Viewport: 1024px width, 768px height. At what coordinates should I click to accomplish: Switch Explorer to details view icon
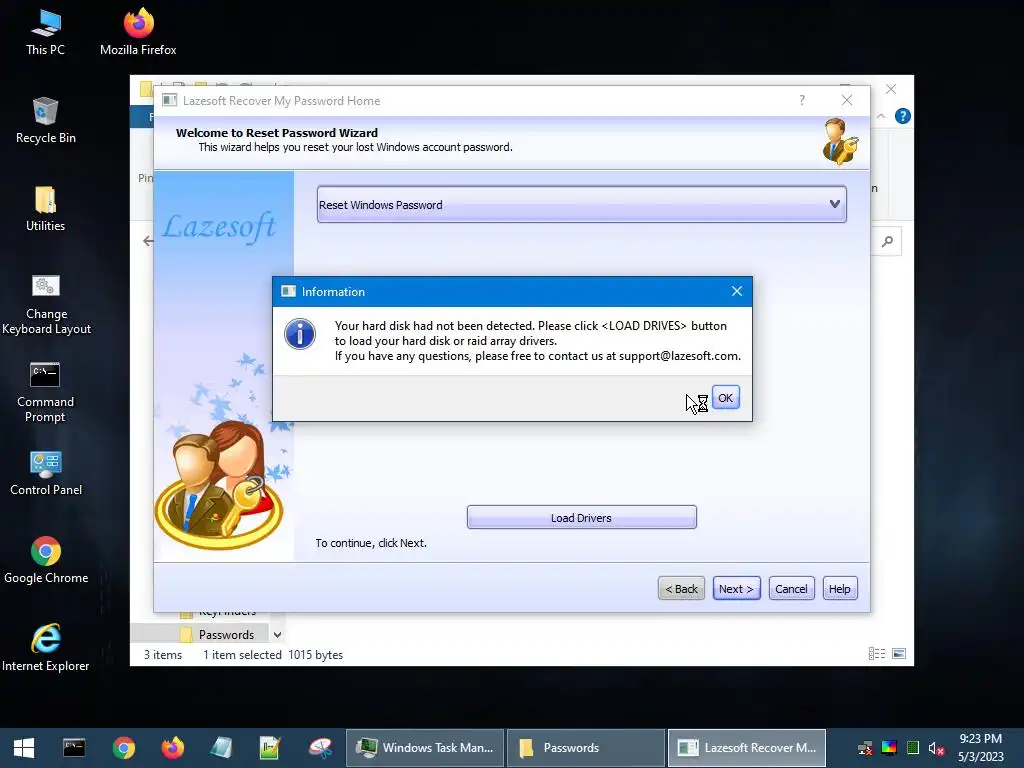point(876,654)
